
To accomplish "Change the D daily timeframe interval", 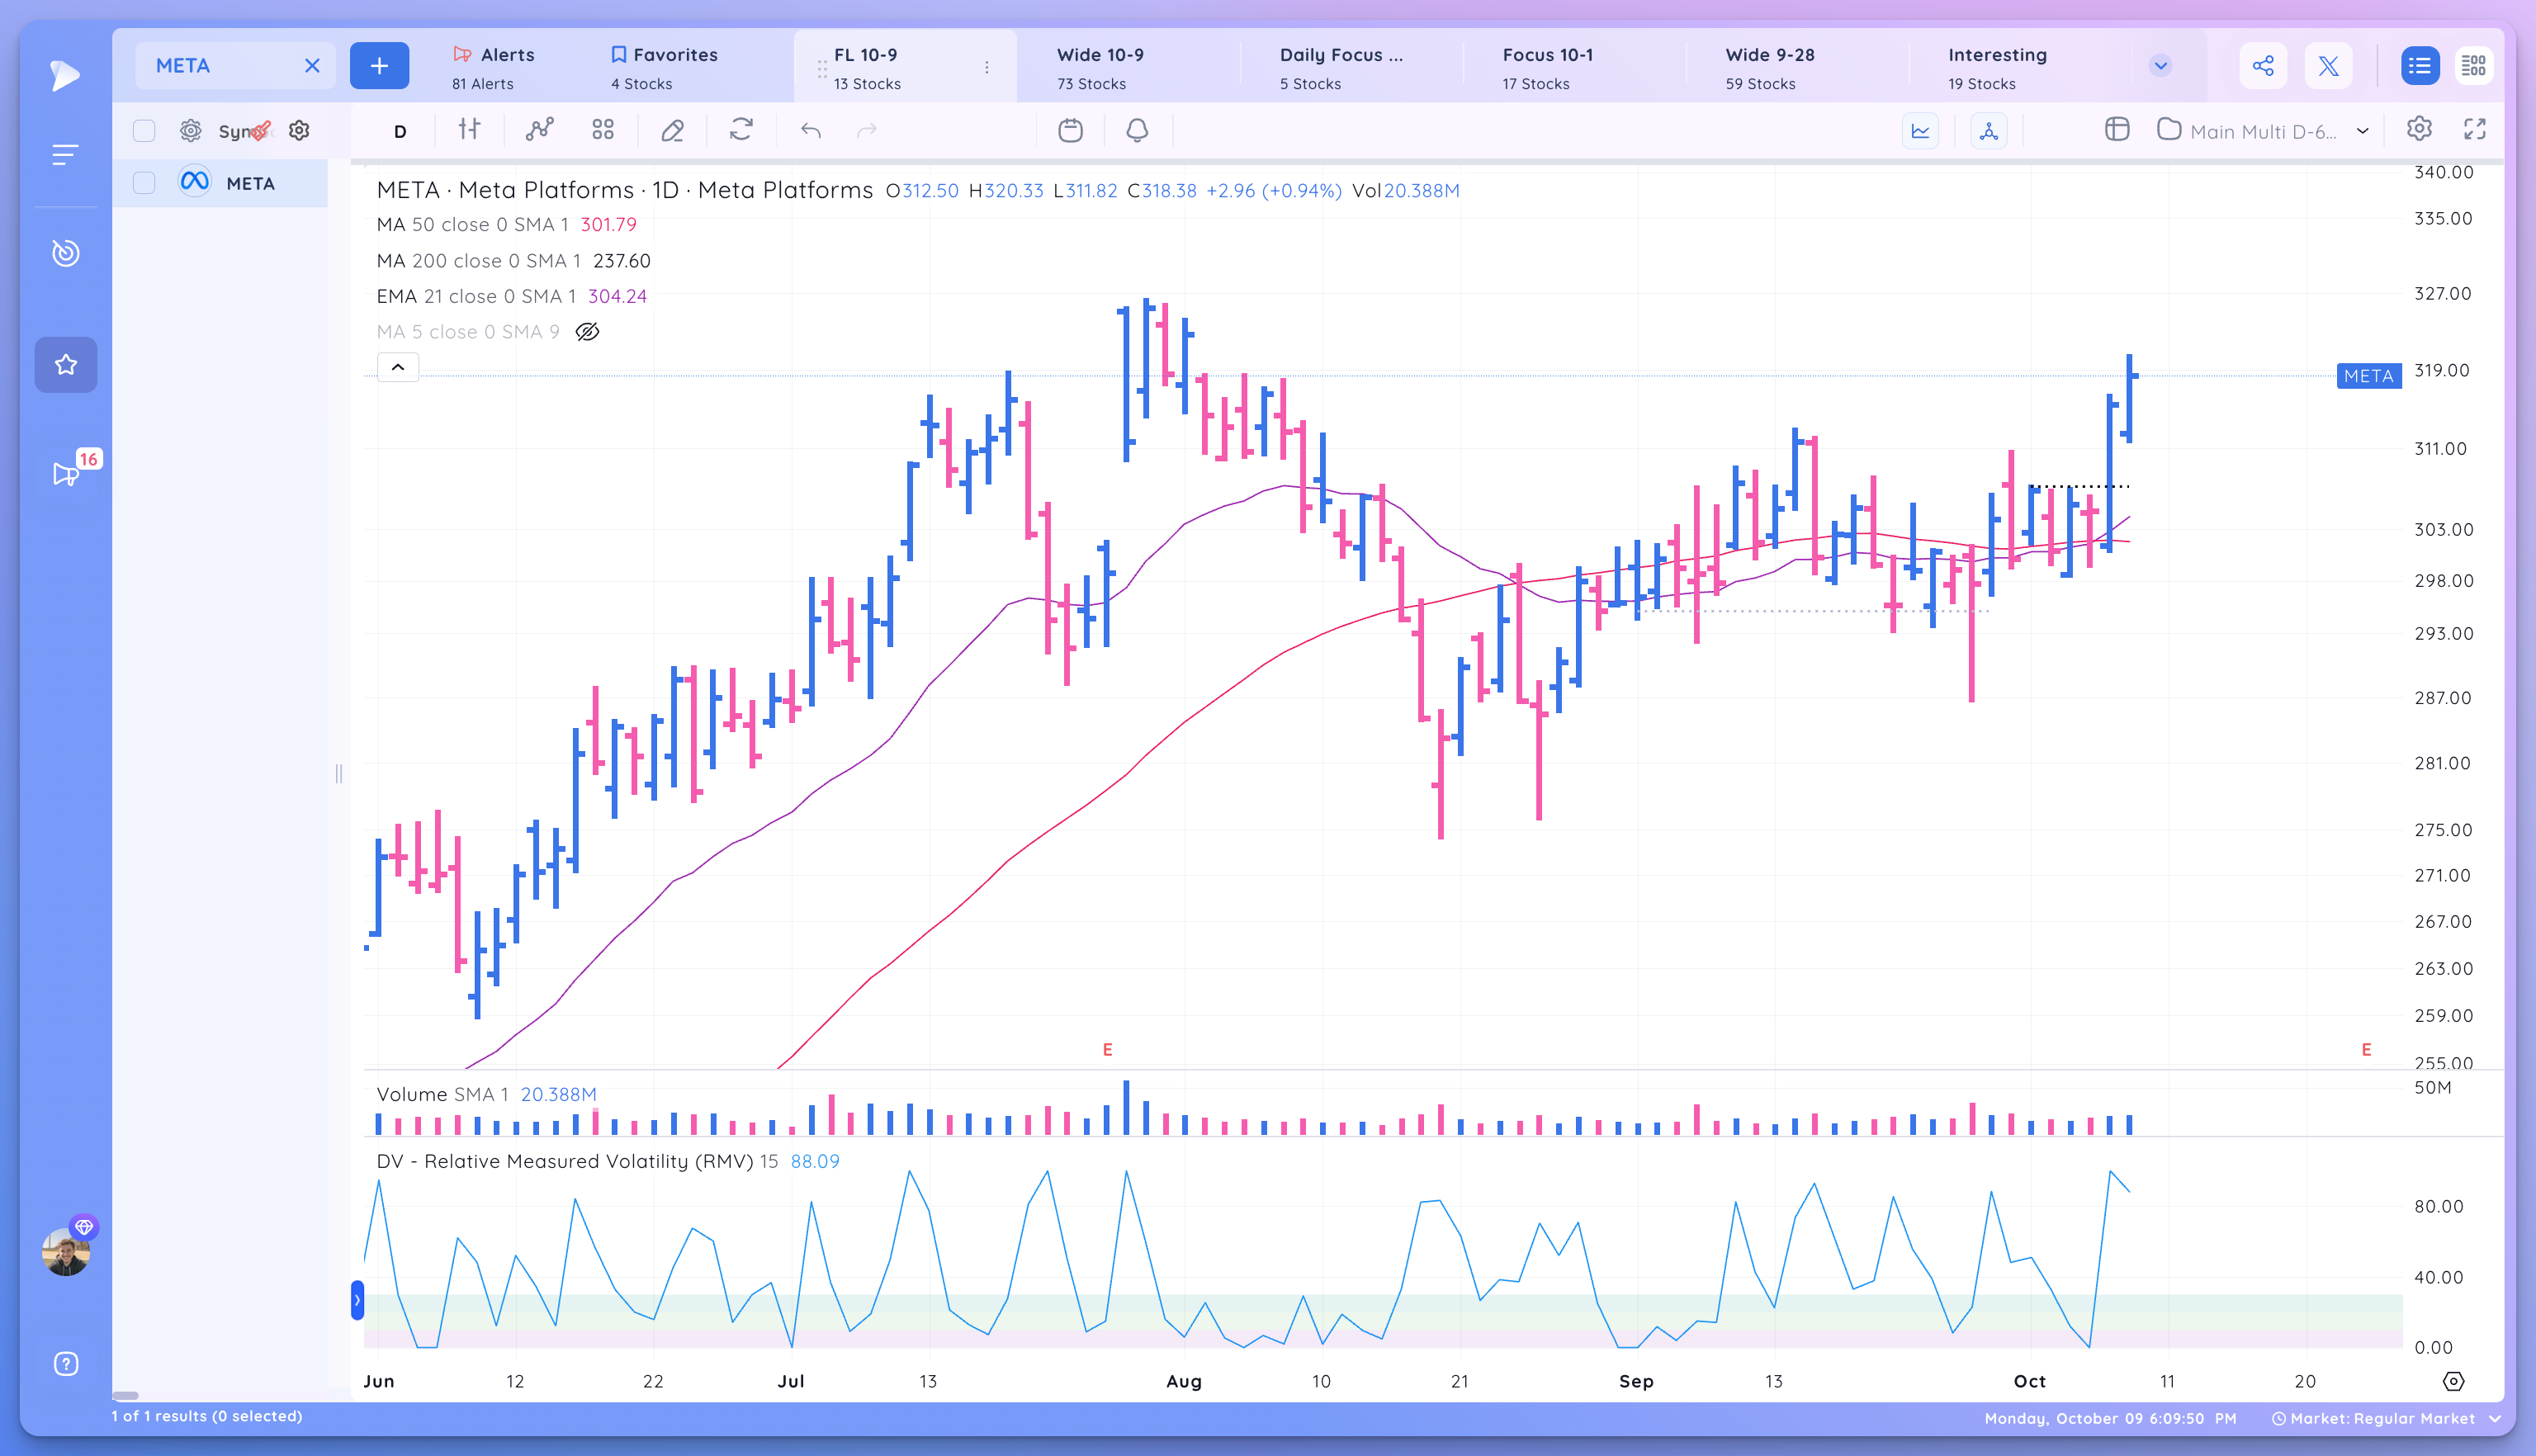I will (400, 131).
